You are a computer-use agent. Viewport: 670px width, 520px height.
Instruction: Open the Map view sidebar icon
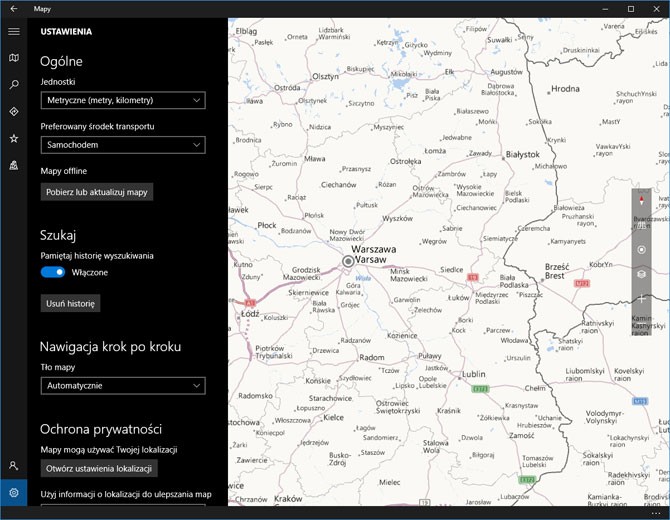tap(14, 58)
